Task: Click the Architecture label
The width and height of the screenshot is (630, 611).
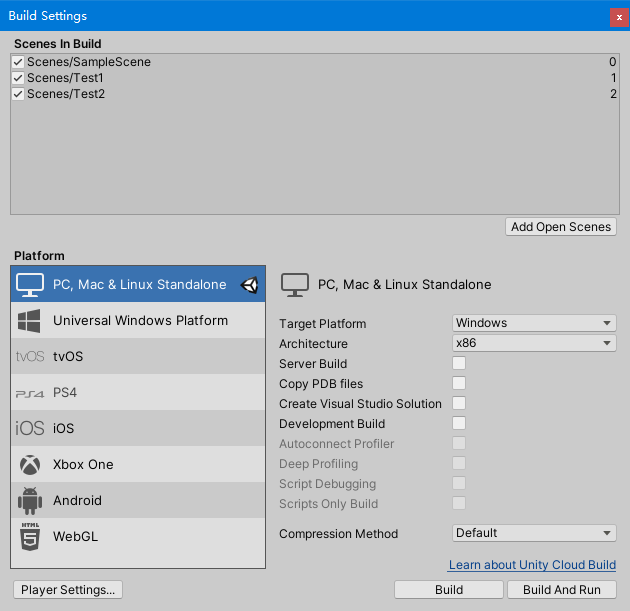Action: pyautogui.click(x=313, y=344)
